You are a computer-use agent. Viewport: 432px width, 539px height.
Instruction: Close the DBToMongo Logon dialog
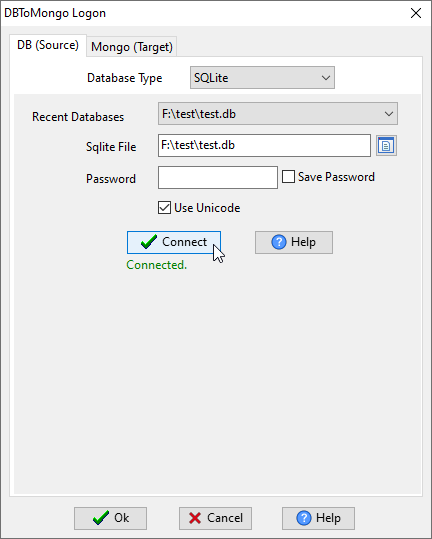click(416, 13)
